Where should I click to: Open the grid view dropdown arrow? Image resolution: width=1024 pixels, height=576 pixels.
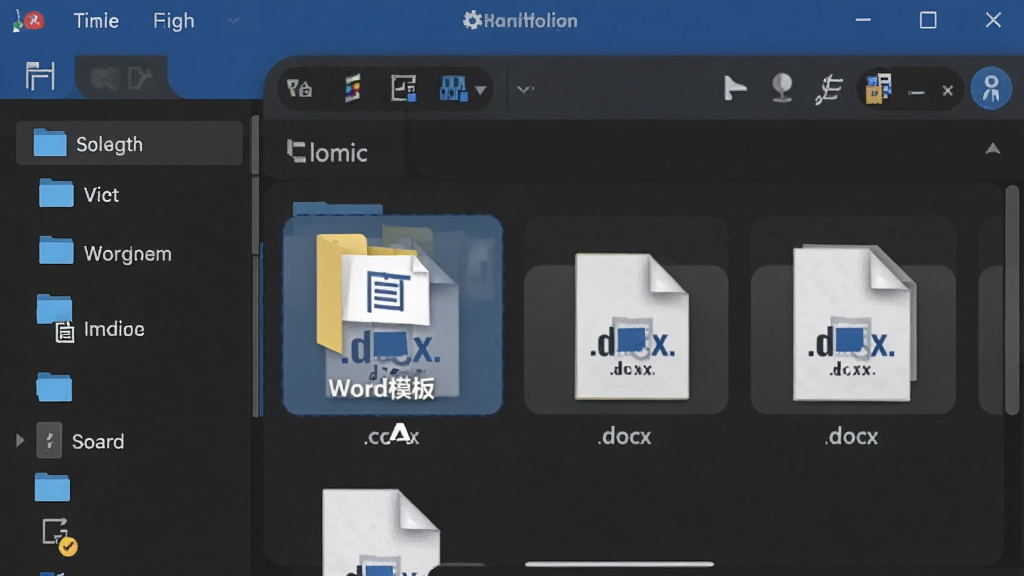coord(481,89)
